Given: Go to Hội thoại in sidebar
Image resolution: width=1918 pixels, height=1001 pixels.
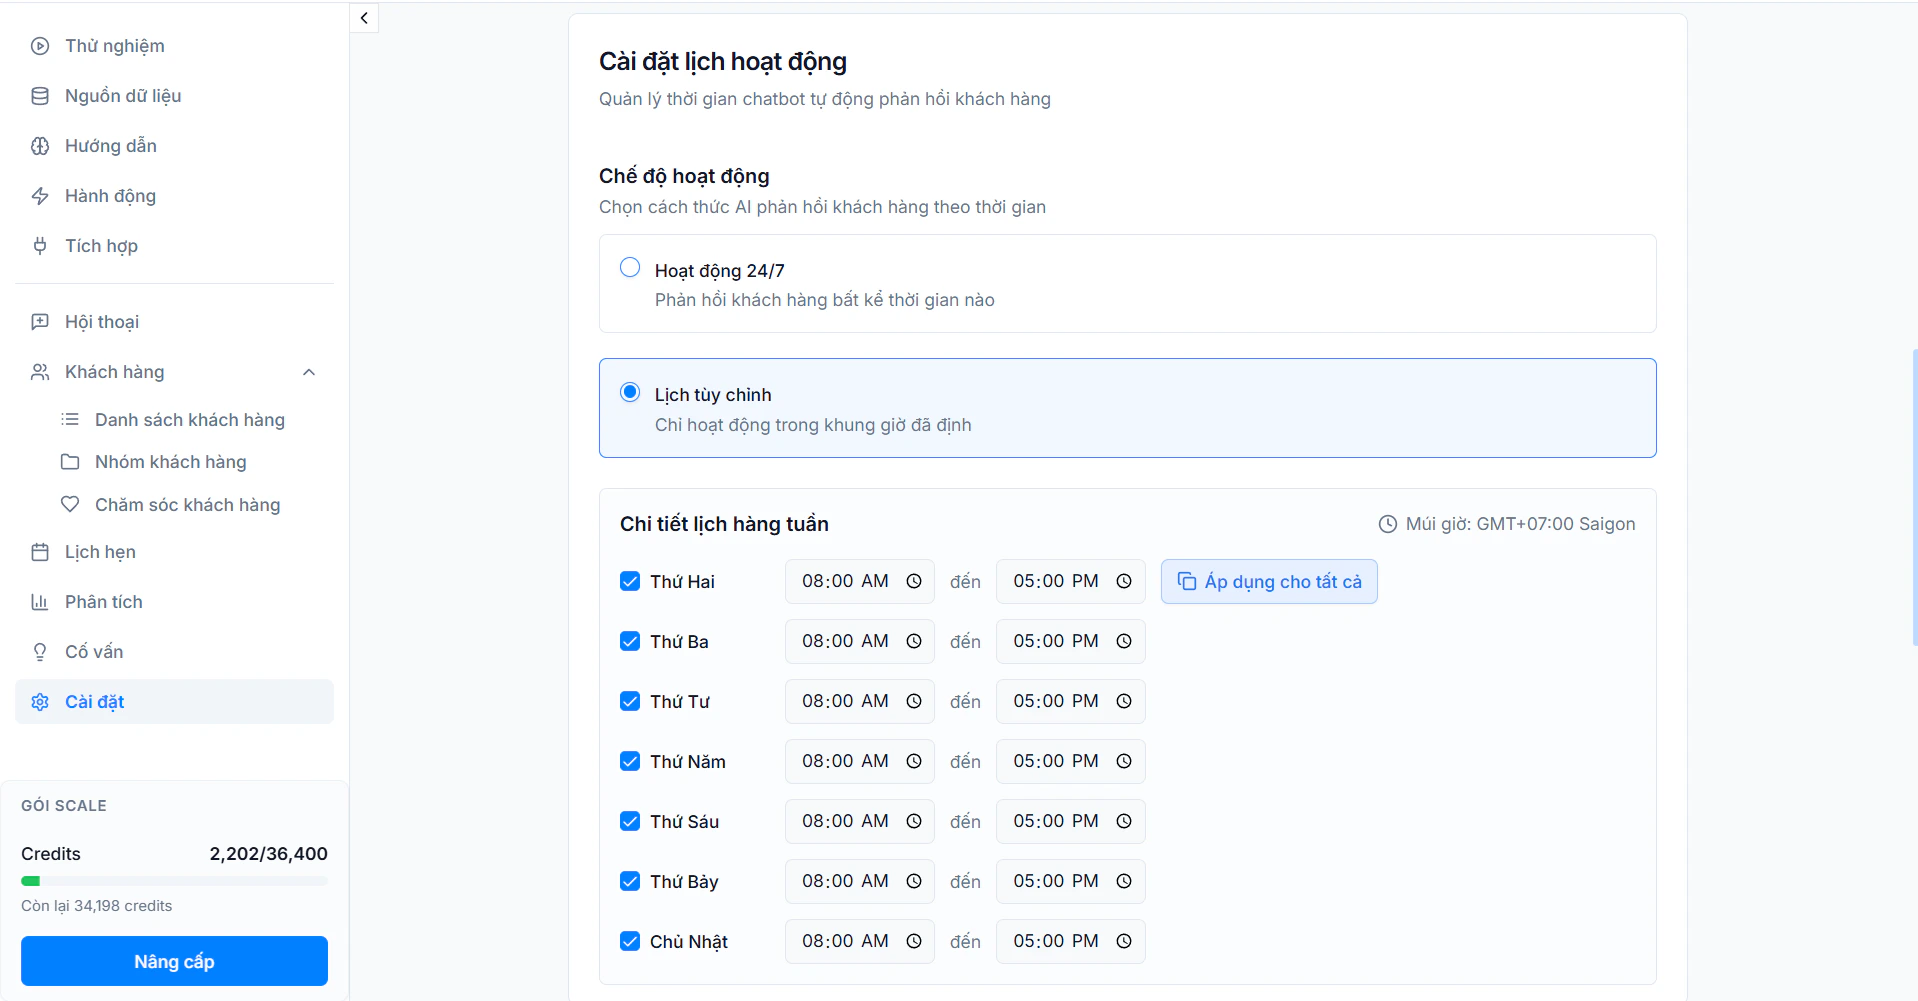Looking at the screenshot, I should pyautogui.click(x=174, y=322).
